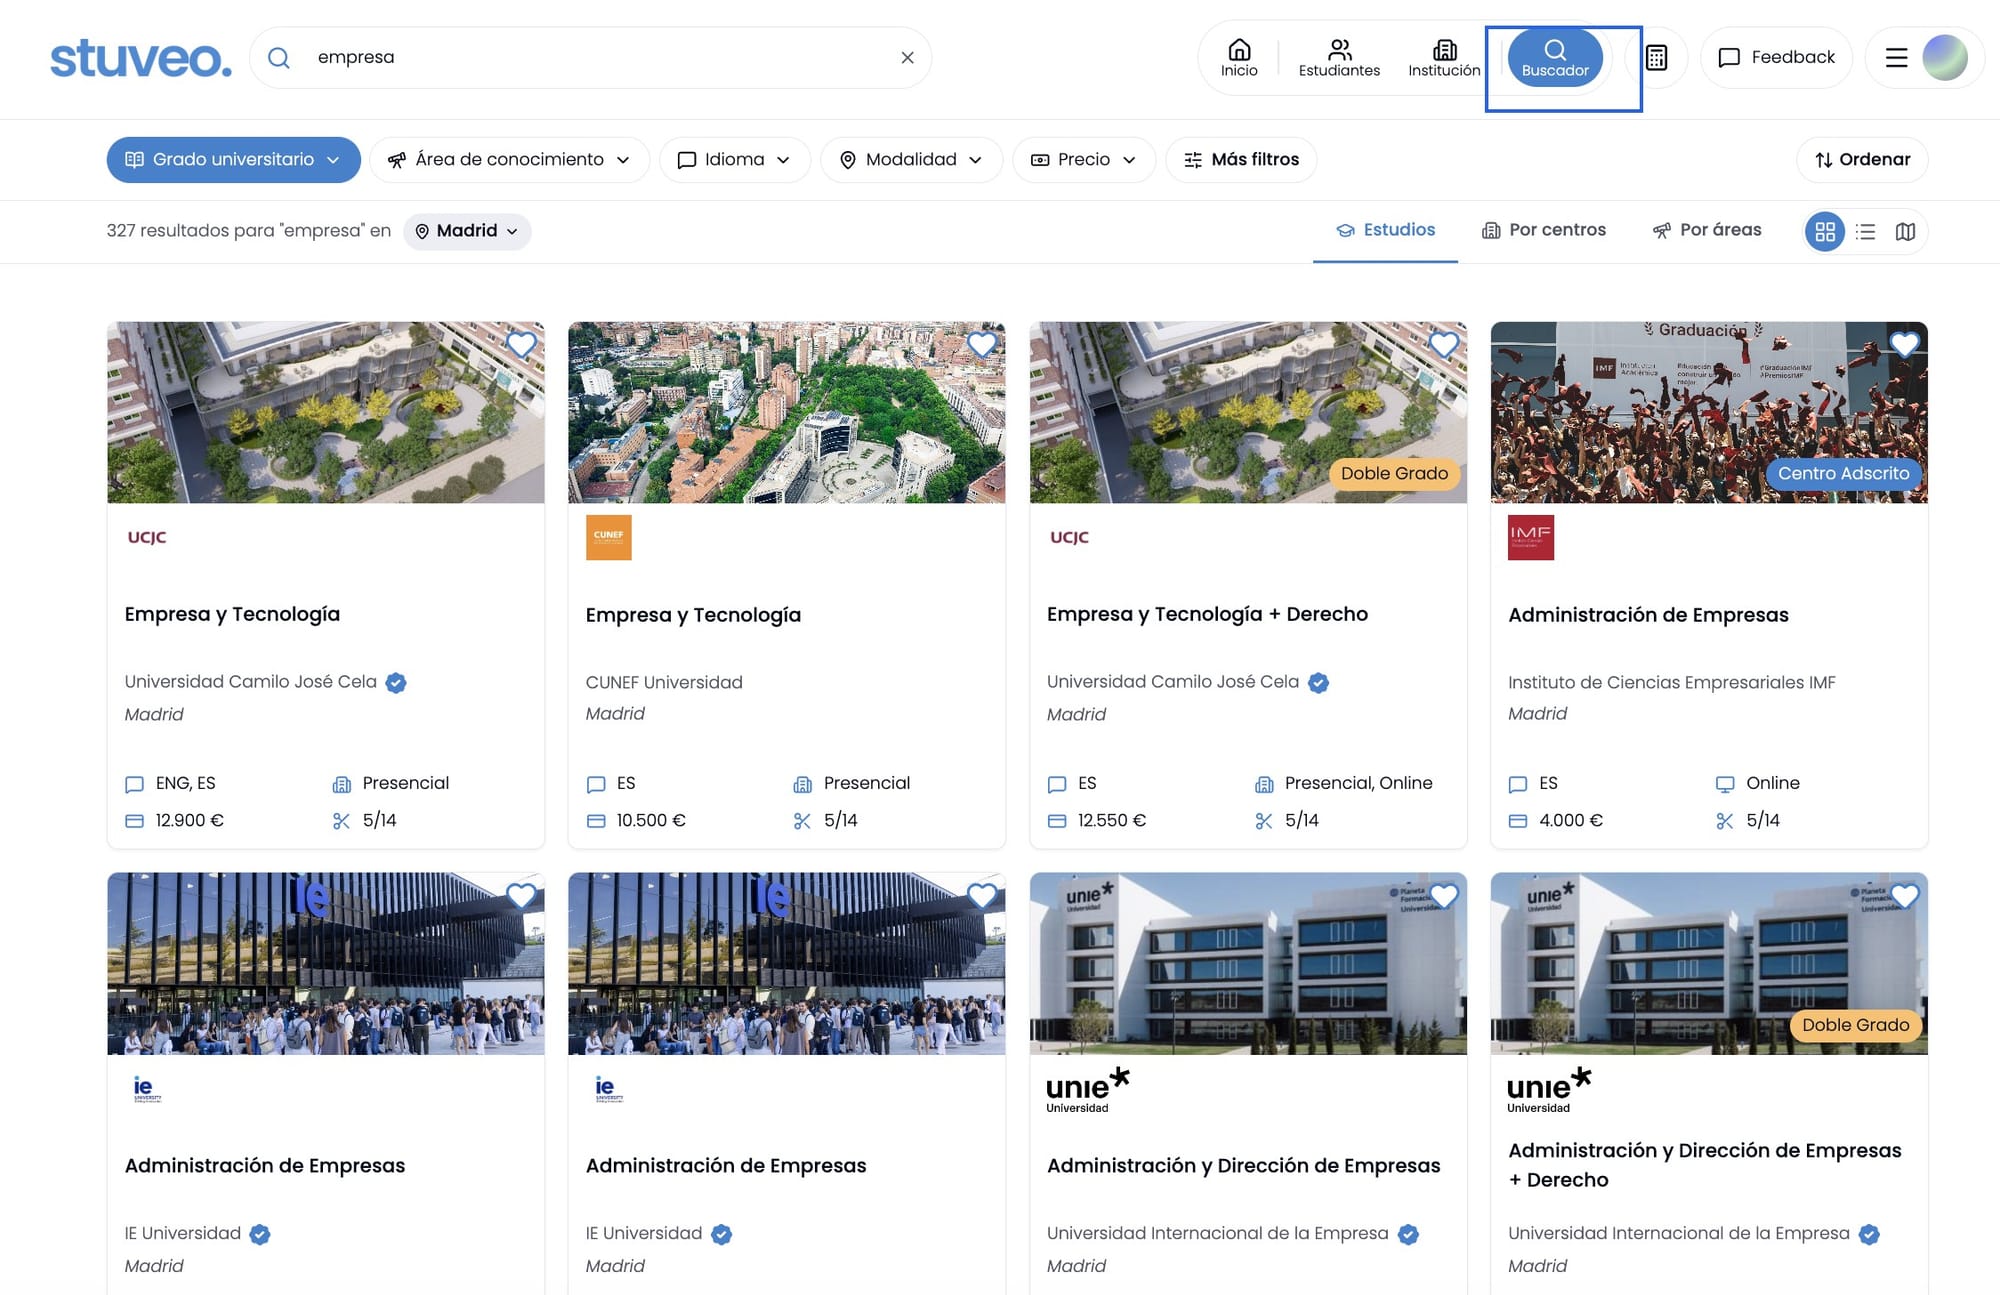Screen dimensions: 2000x1295
Task: Select grid view layout
Action: [1825, 232]
